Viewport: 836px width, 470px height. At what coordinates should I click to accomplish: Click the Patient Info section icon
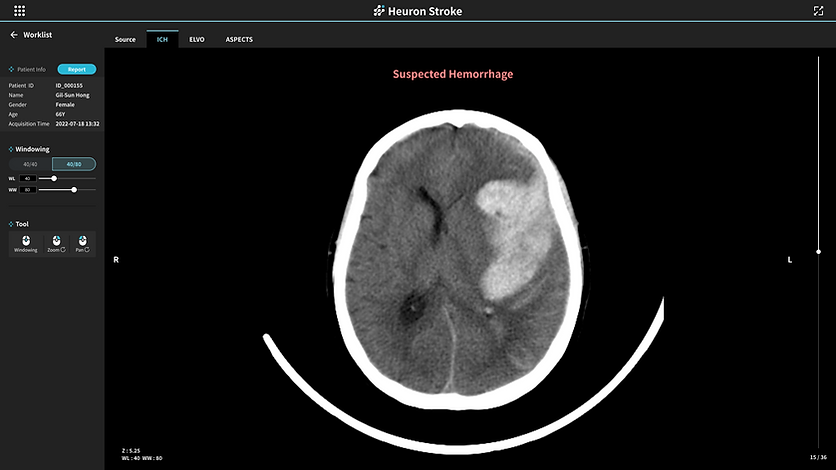tap(11, 69)
